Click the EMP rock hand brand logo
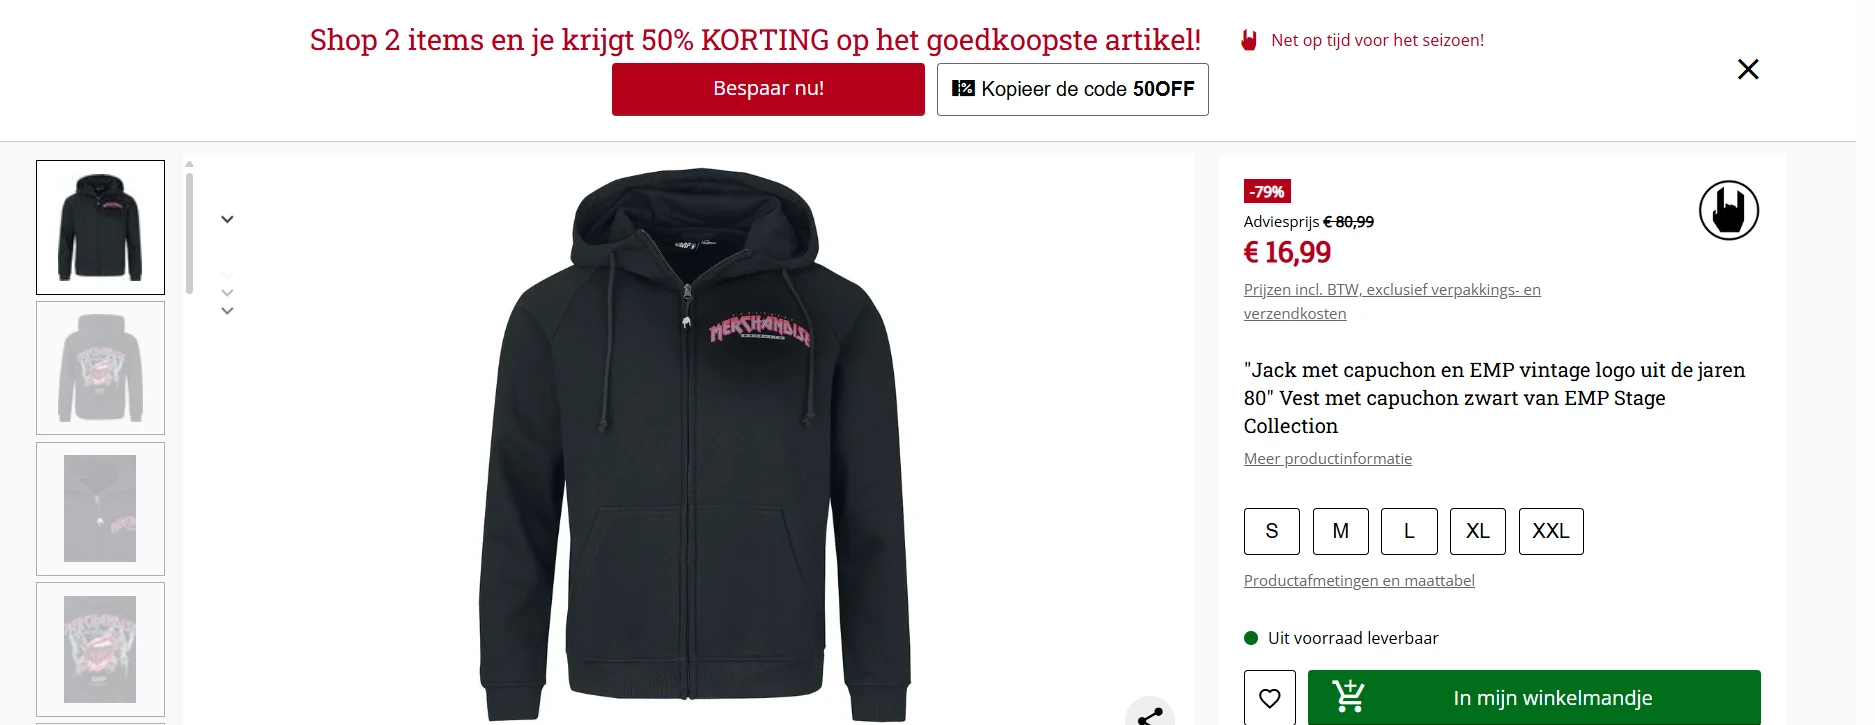The height and width of the screenshot is (725, 1875). 1728,211
